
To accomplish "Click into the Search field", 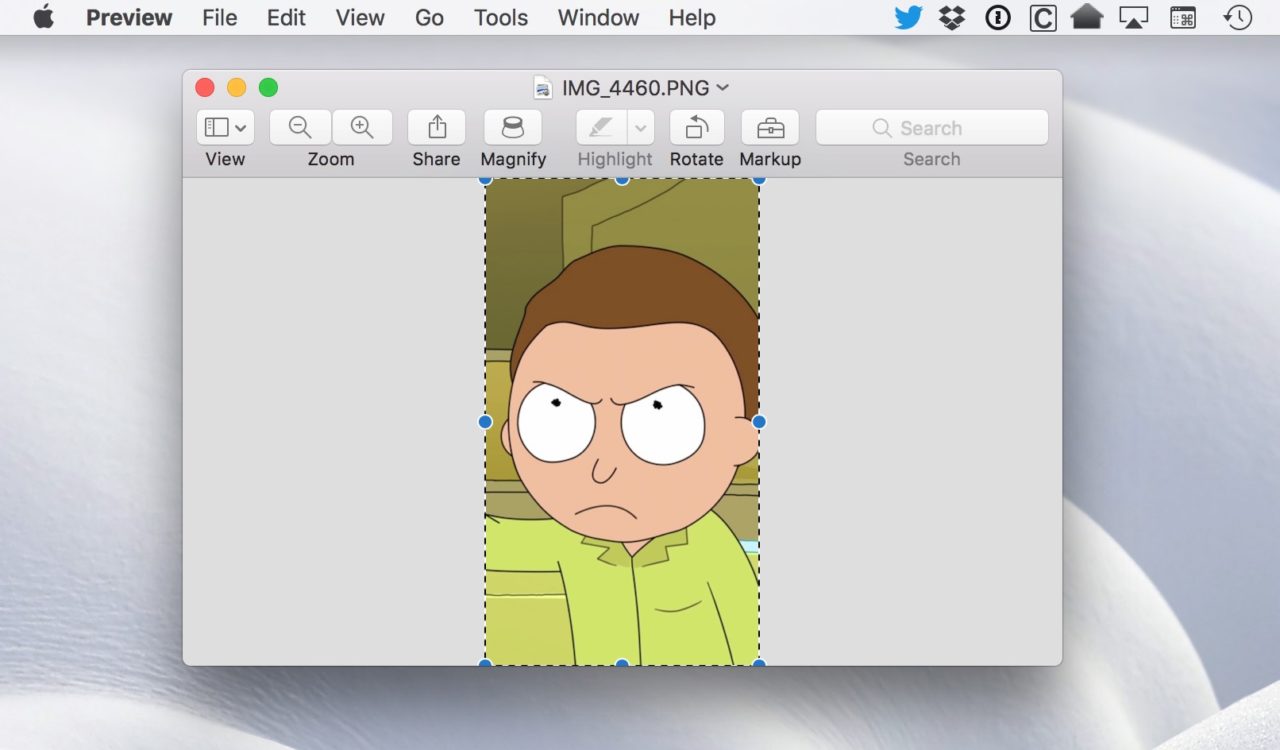I will 932,127.
